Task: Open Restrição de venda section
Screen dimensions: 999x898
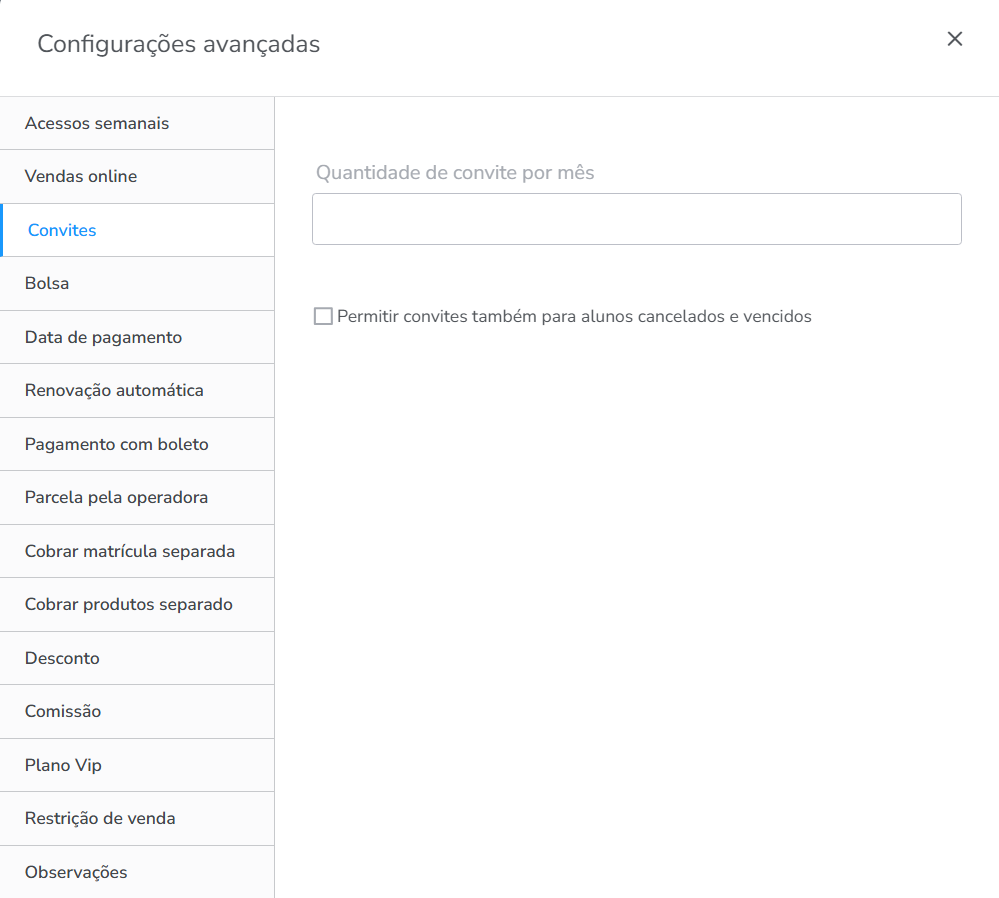Action: point(100,818)
